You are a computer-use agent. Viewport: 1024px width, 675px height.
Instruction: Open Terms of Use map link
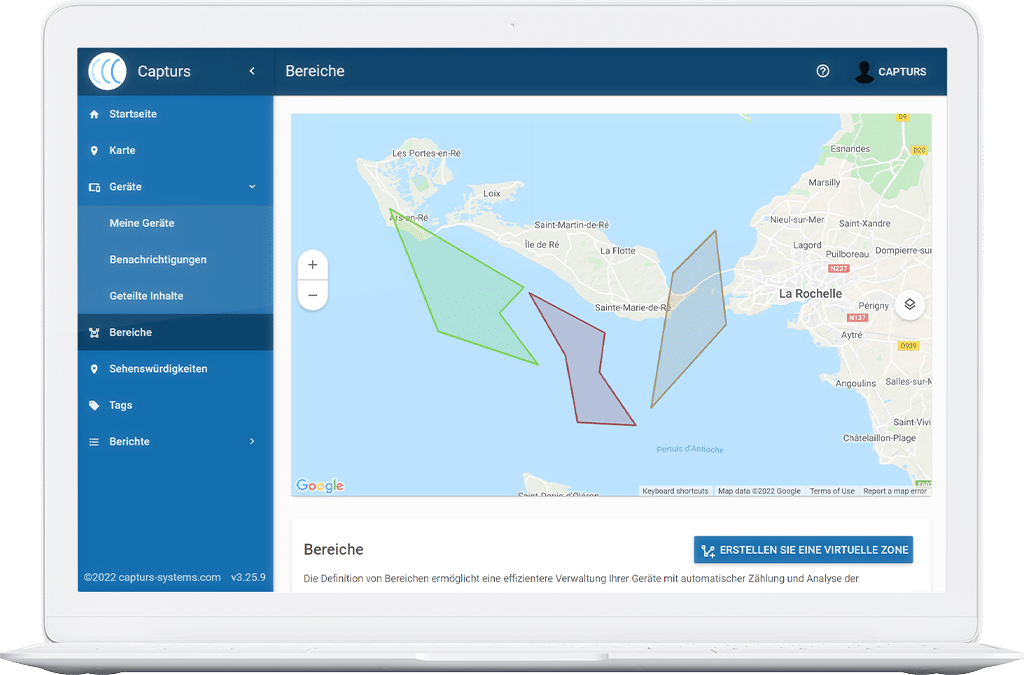click(x=832, y=492)
